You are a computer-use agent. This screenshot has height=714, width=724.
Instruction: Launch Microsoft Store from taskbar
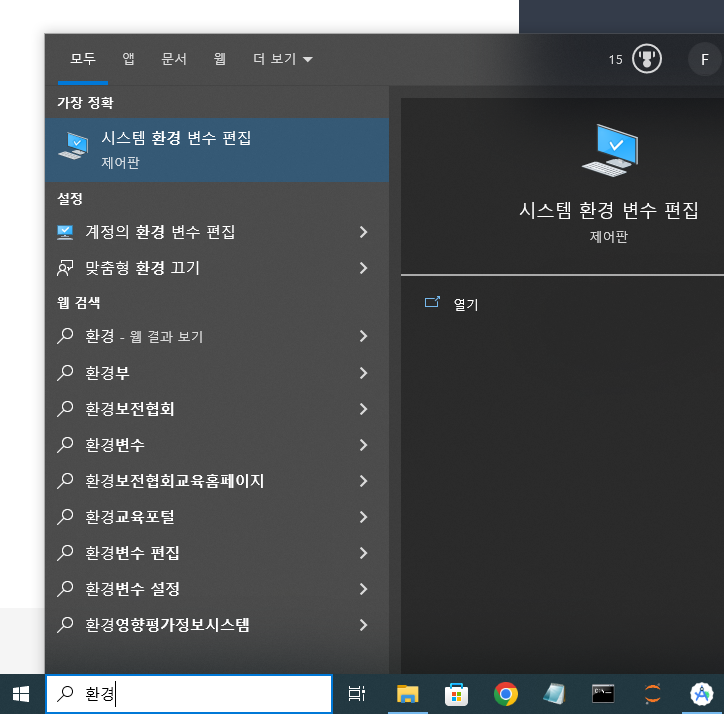pyautogui.click(x=457, y=694)
